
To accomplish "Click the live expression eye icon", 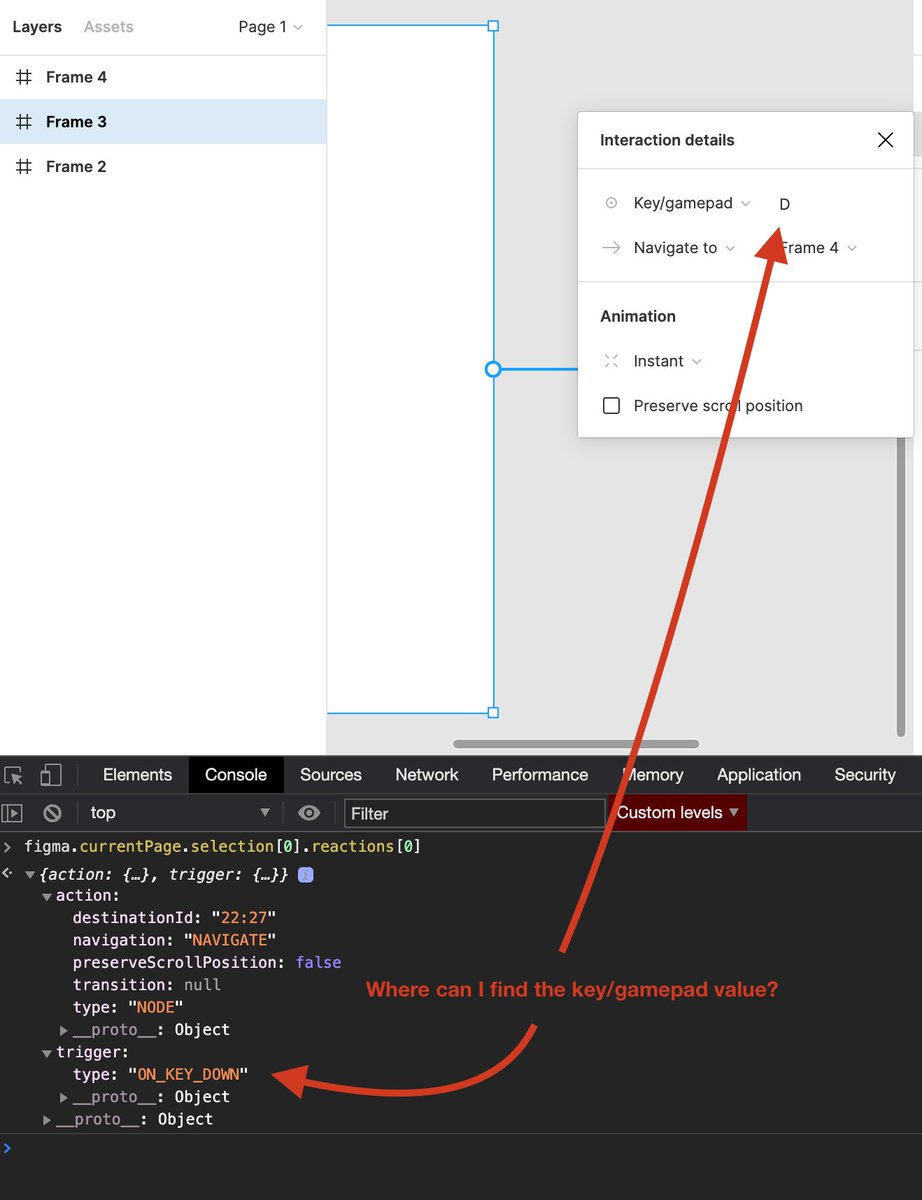I will pos(309,813).
